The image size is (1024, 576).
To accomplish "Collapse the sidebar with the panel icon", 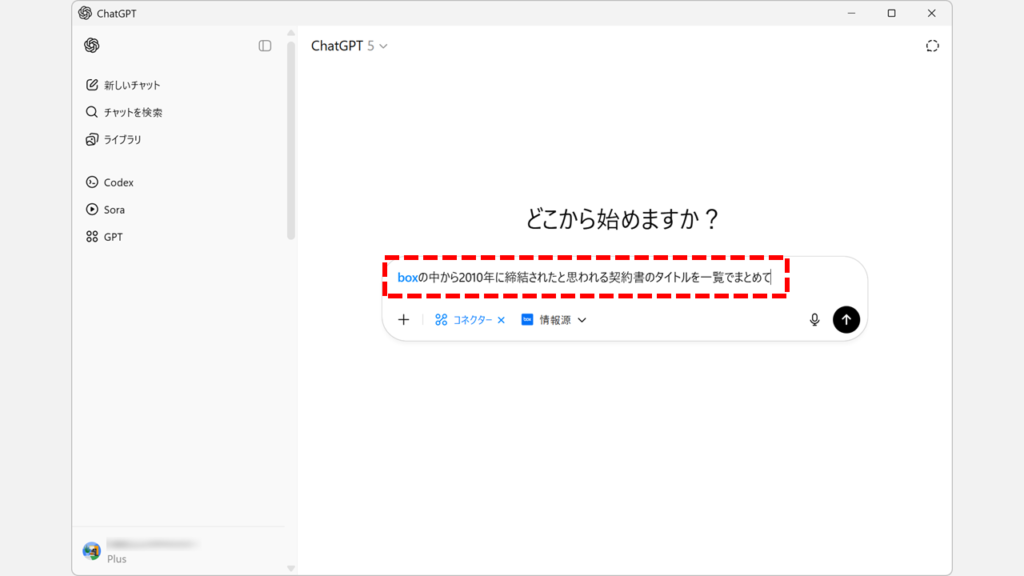I will pyautogui.click(x=264, y=46).
